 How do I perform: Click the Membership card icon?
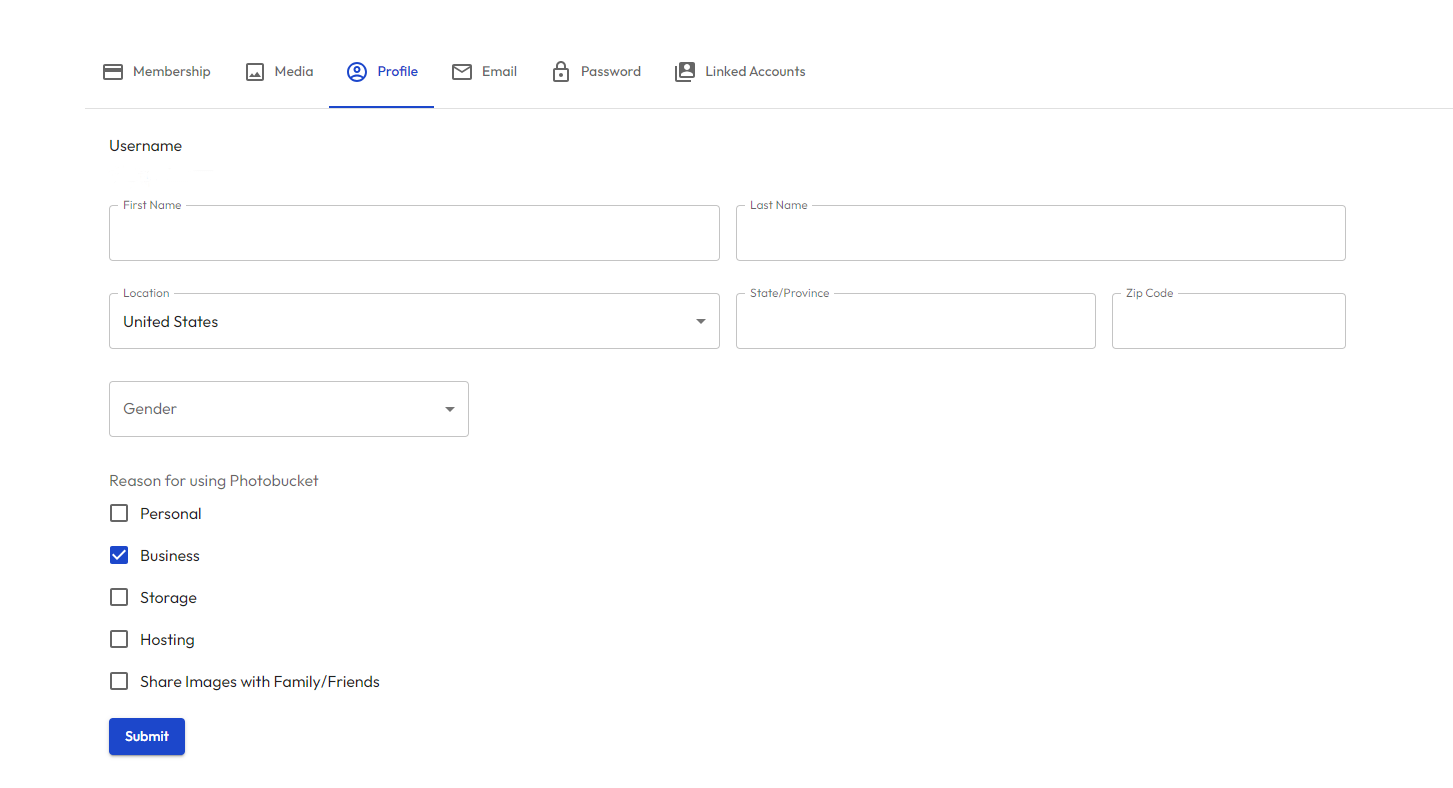113,72
